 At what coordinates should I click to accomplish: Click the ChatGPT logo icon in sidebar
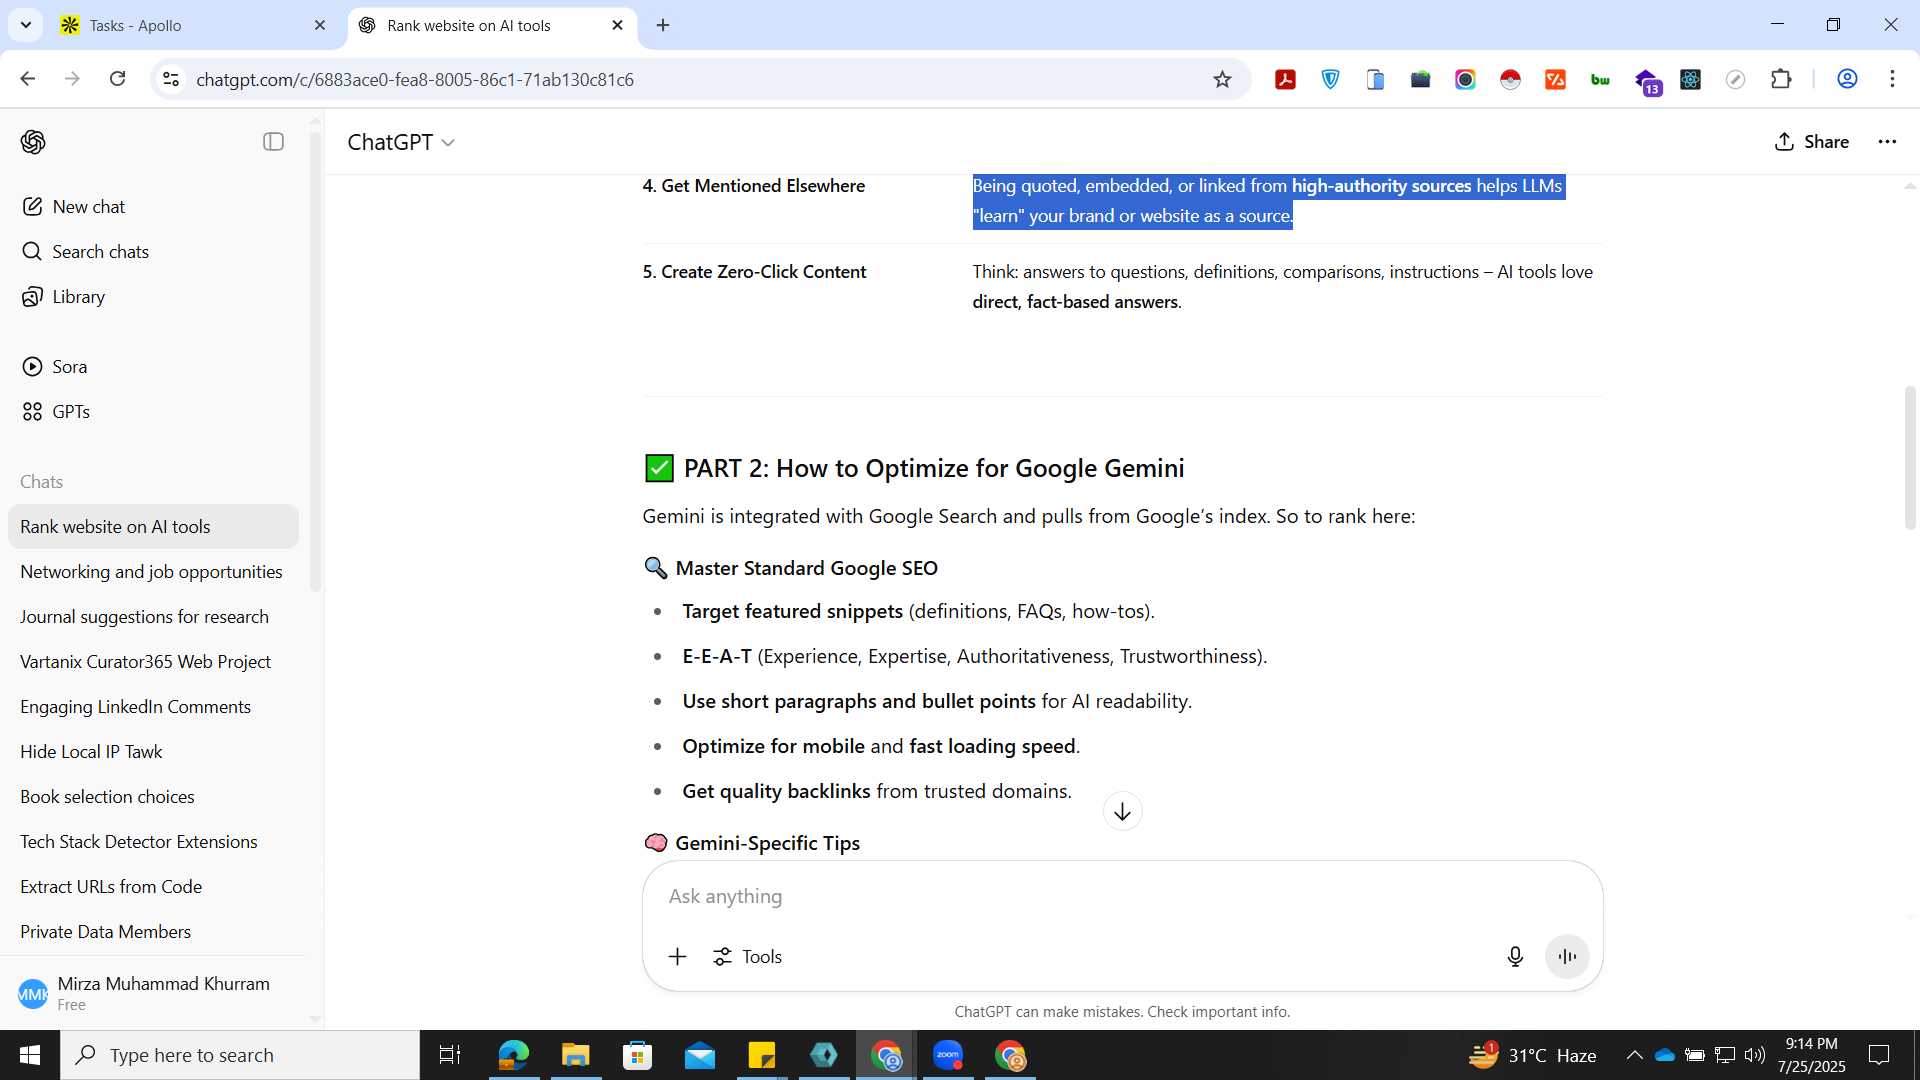point(33,142)
